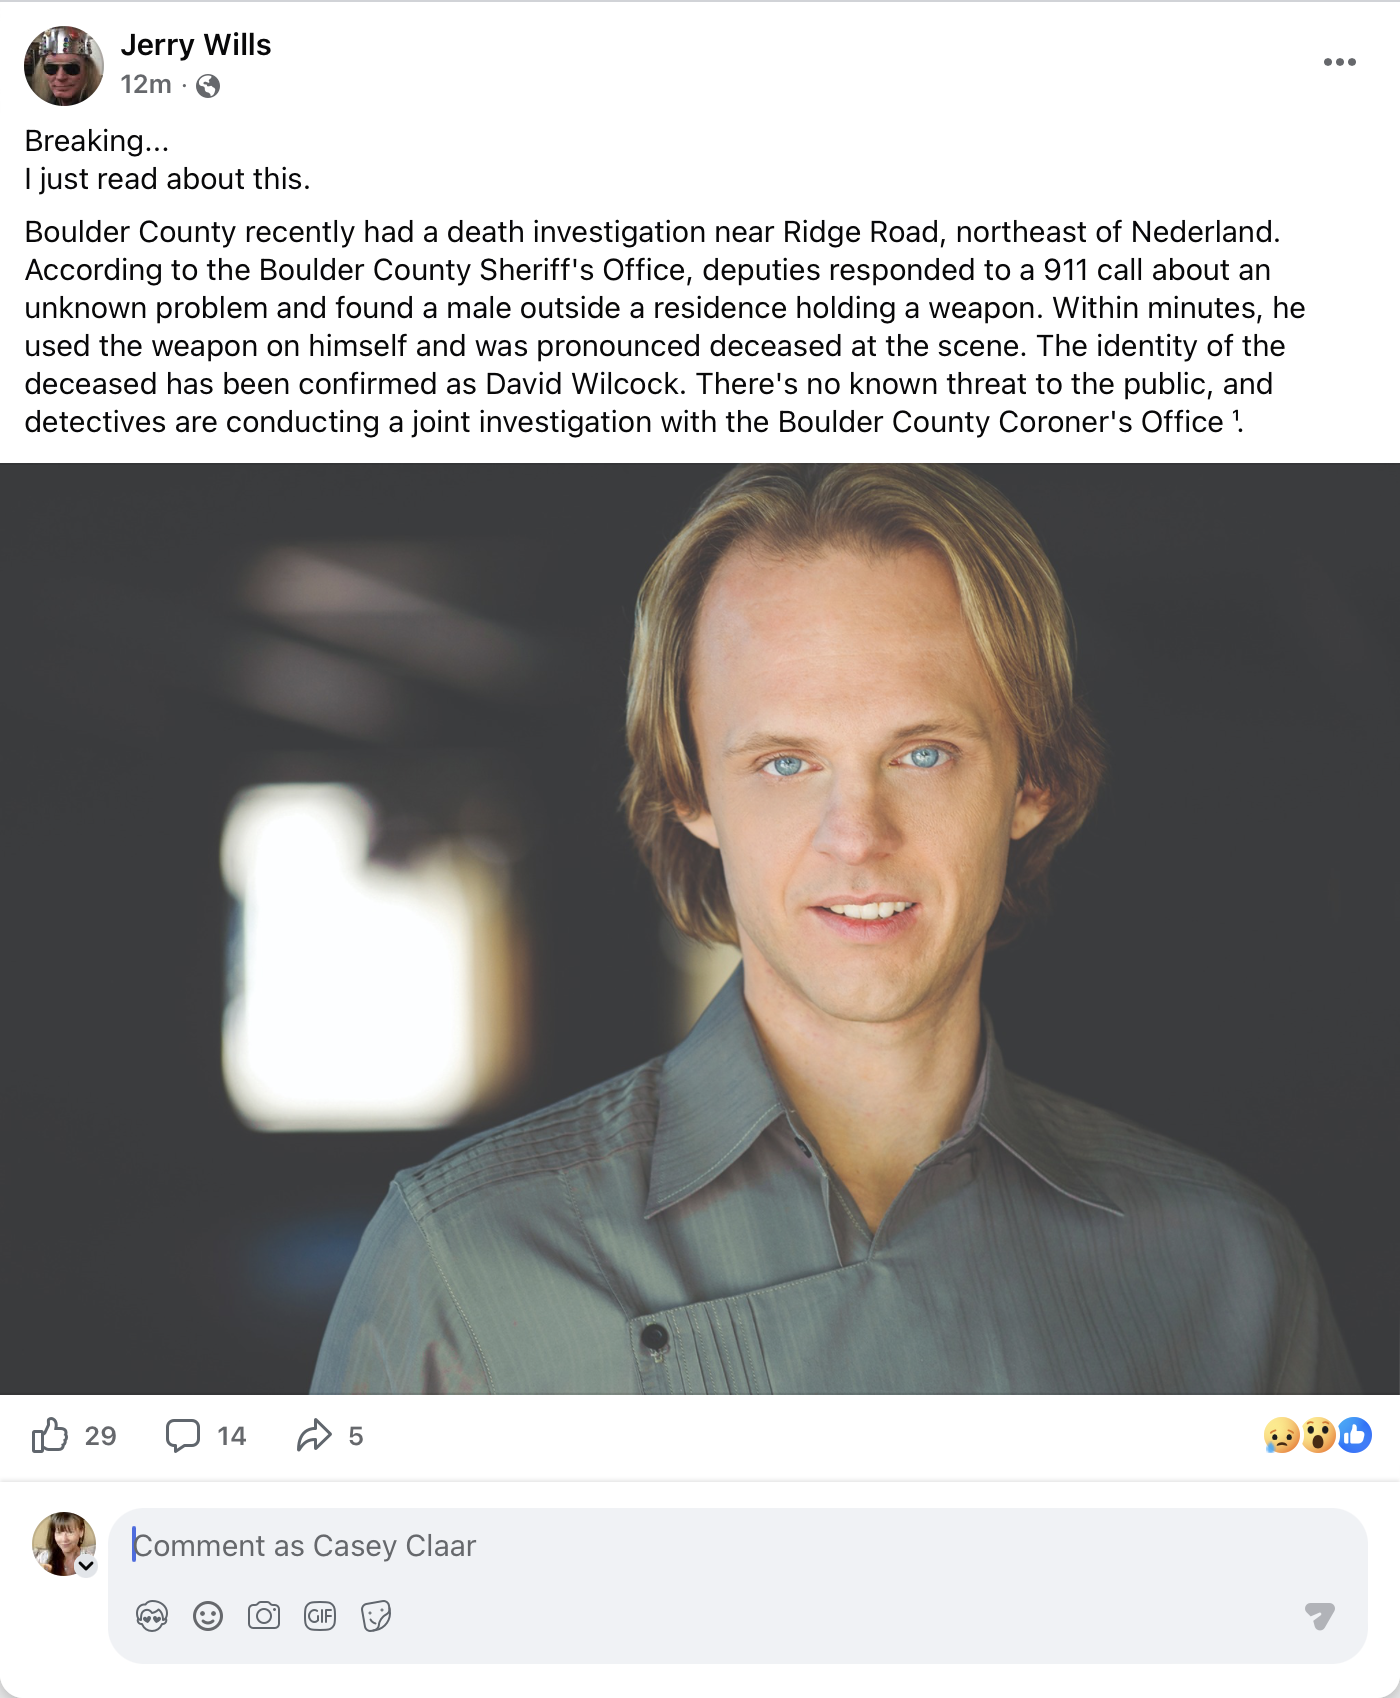Click the wow reaction emoji
This screenshot has height=1698, width=1400.
(x=1318, y=1436)
